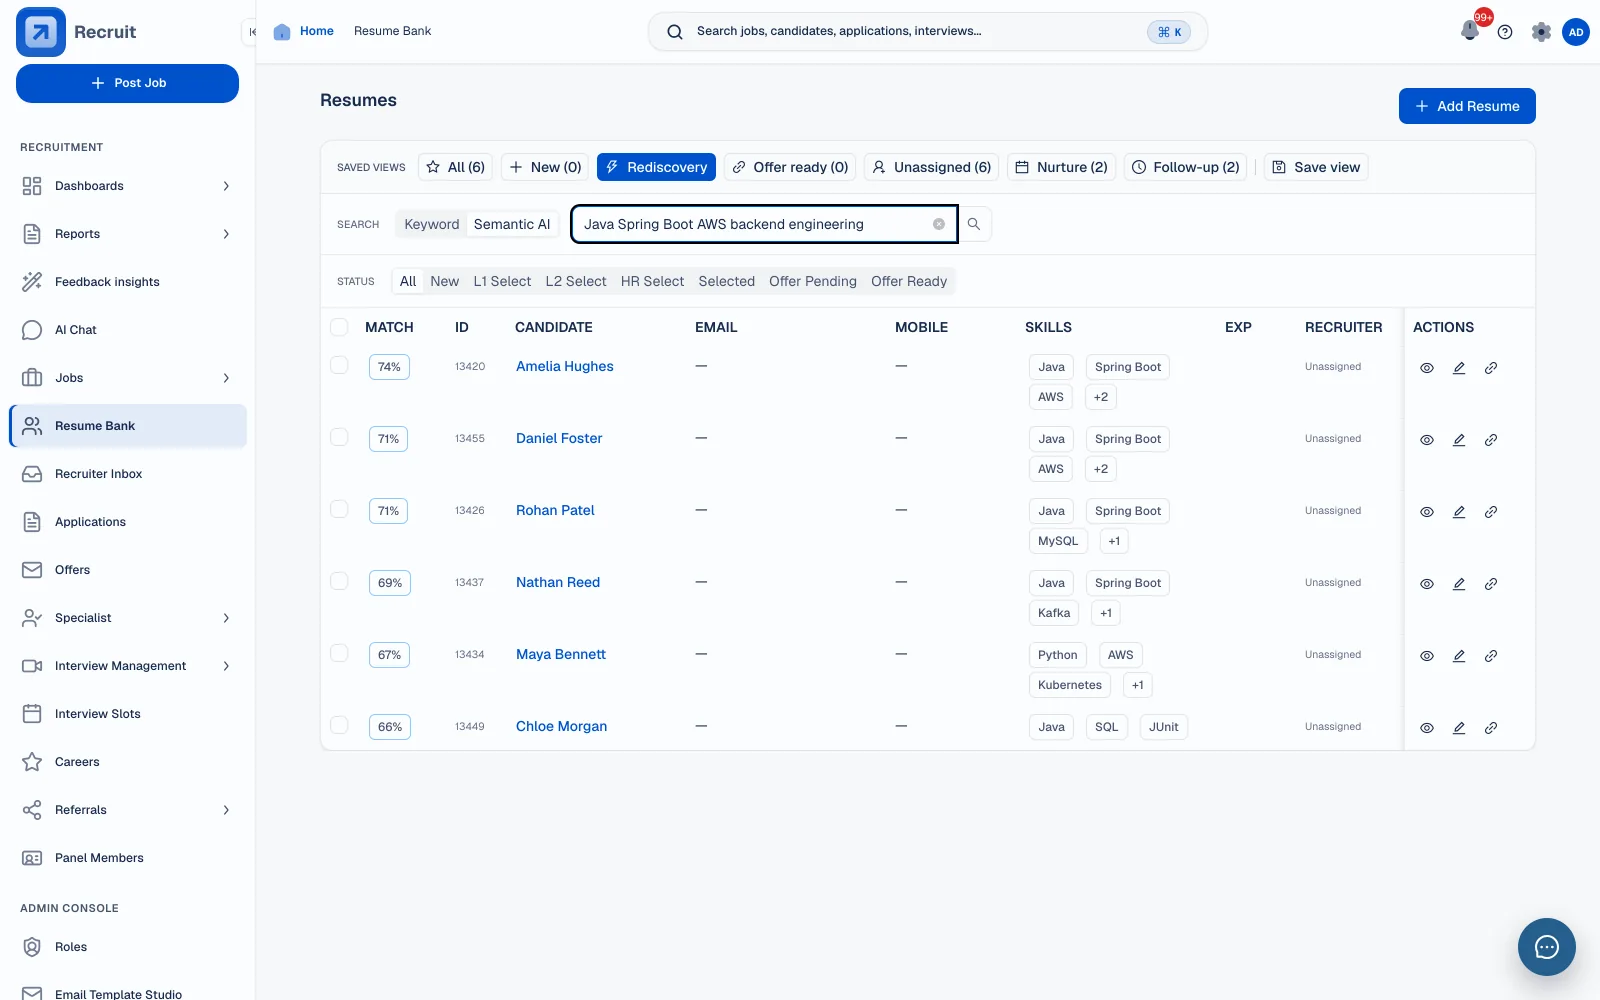Click the Save view button
The width and height of the screenshot is (1600, 1000).
pyautogui.click(x=1316, y=167)
